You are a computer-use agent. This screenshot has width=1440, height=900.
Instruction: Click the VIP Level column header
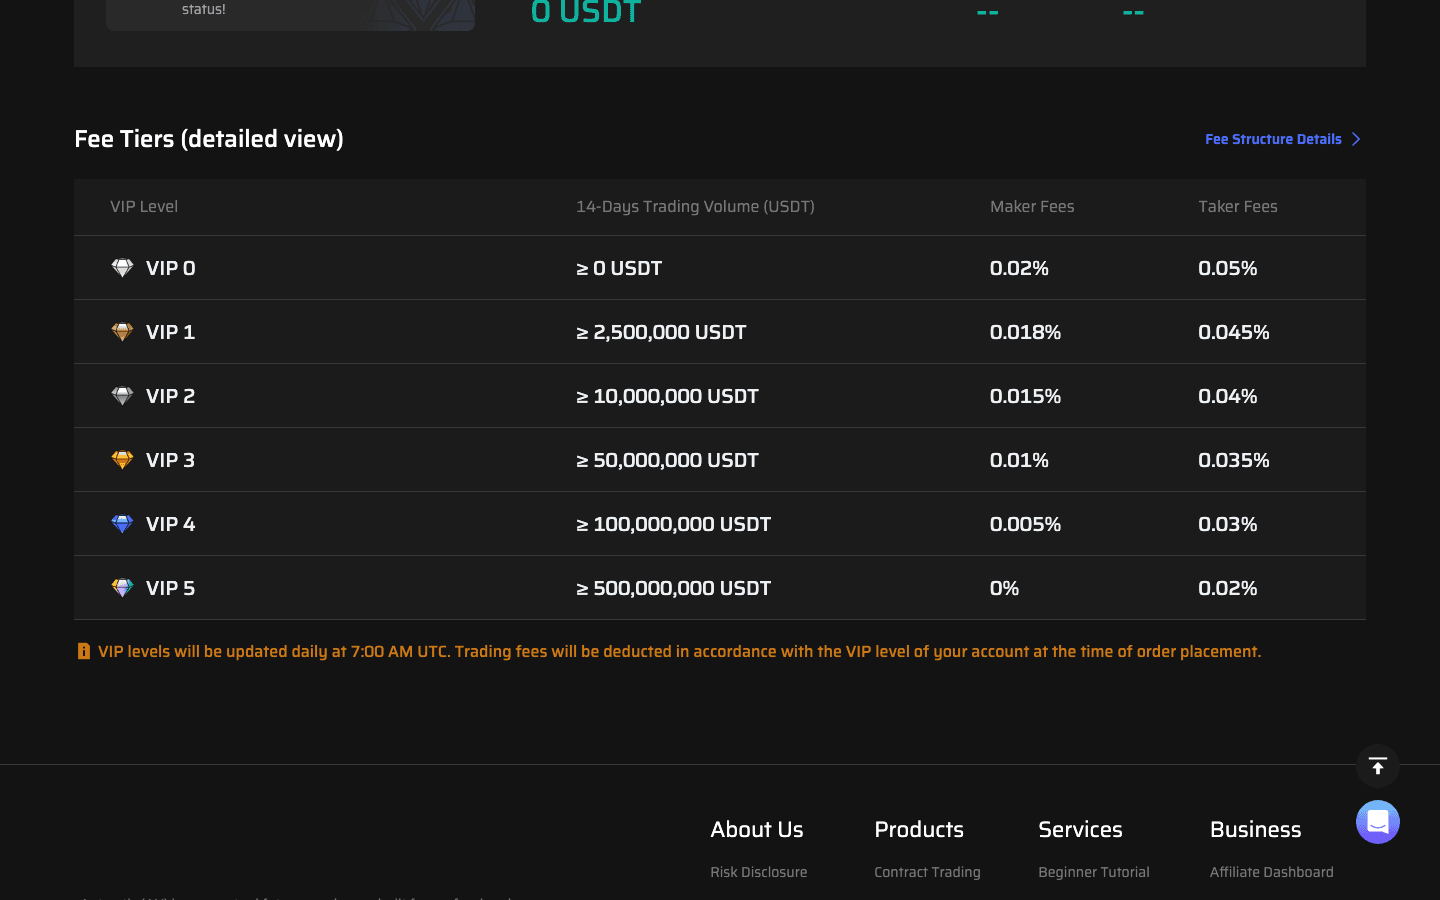coord(144,206)
